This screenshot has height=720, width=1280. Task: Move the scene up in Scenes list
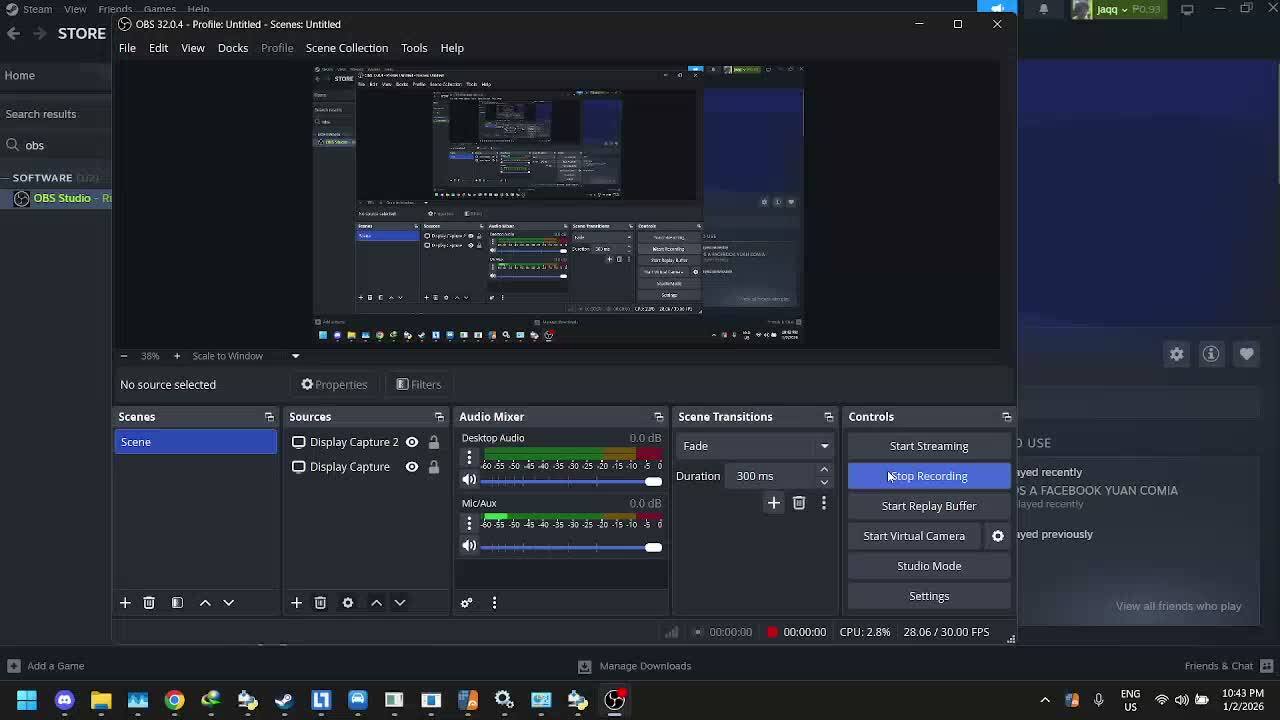pos(205,602)
